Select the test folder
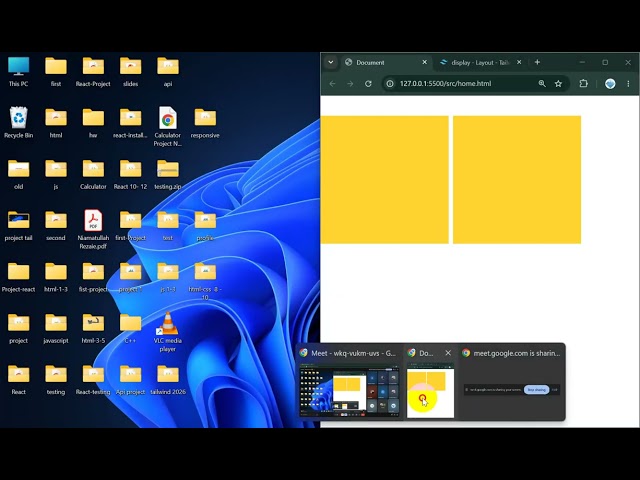The height and width of the screenshot is (480, 640). pos(168,226)
